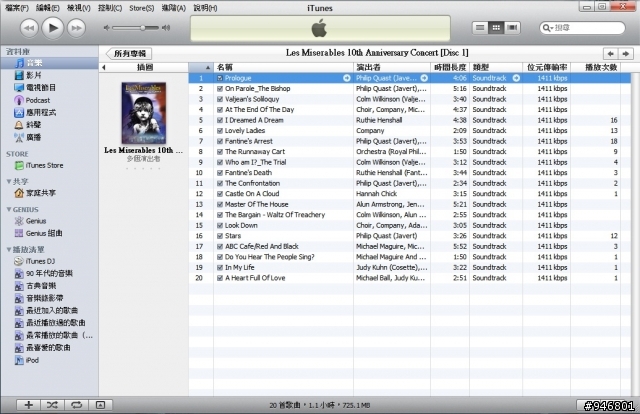Open the 最近加入的歌曲 playlist
Viewport: 640px width, 414px height.
[46, 310]
